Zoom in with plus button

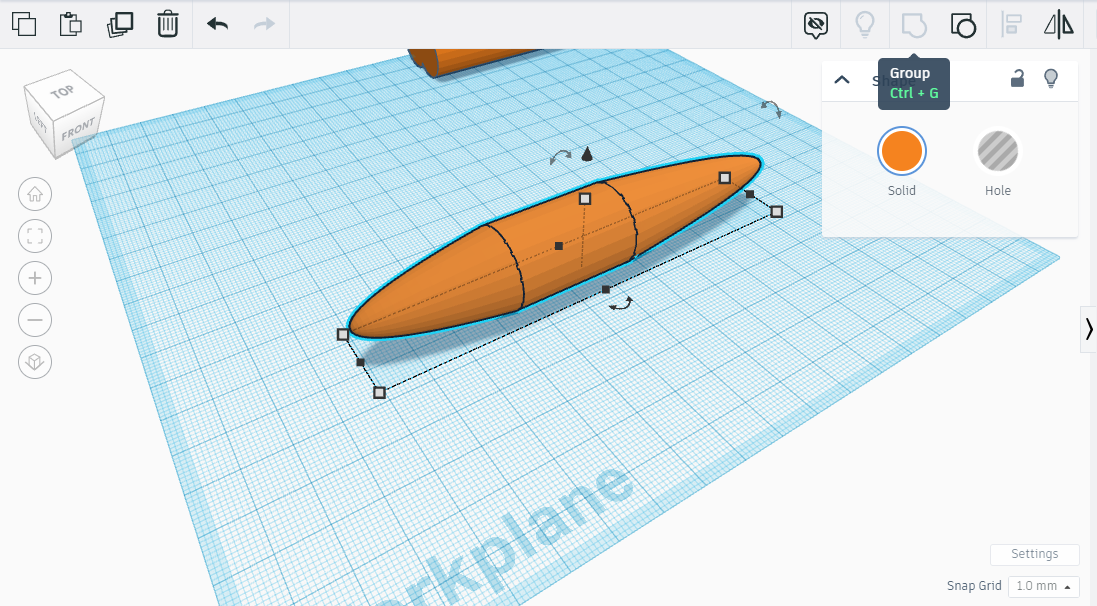click(x=35, y=278)
